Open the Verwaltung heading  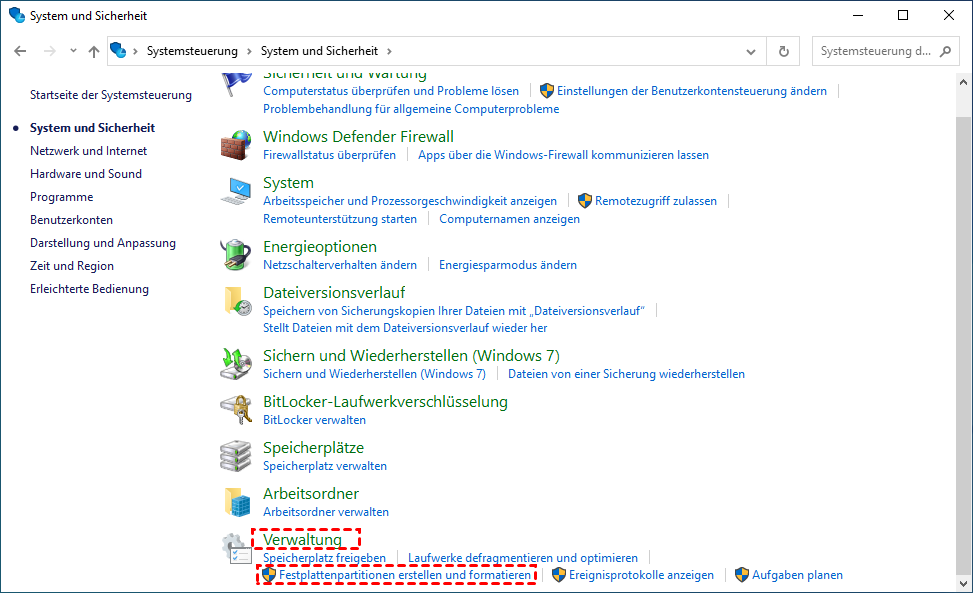tap(302, 540)
